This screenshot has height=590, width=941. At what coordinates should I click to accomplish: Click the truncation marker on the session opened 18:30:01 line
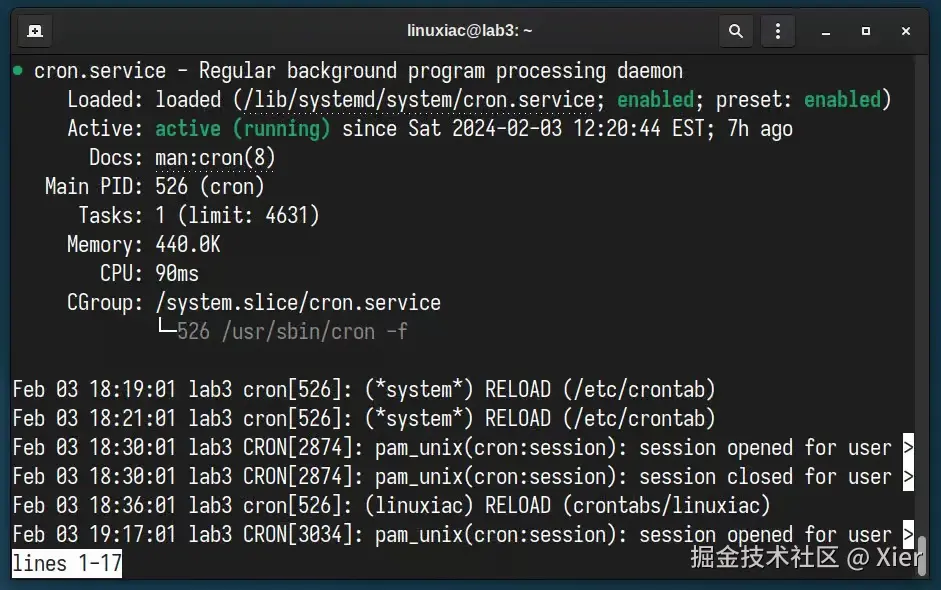pyautogui.click(x=908, y=448)
